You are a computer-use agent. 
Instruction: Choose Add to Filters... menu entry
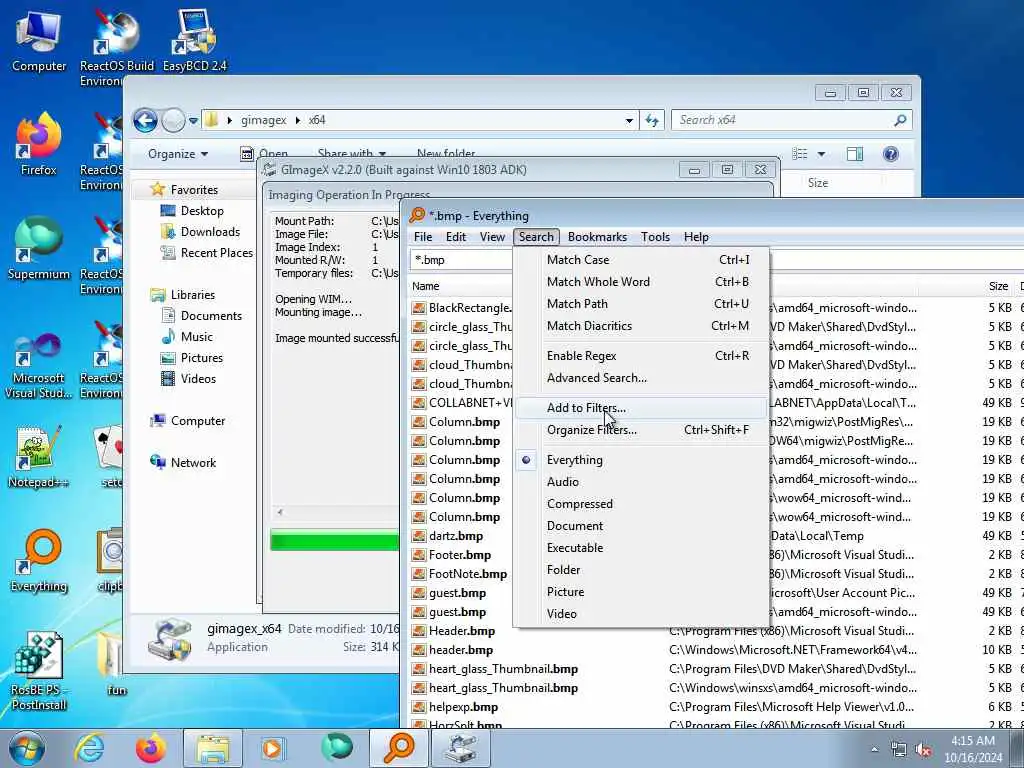point(640,408)
